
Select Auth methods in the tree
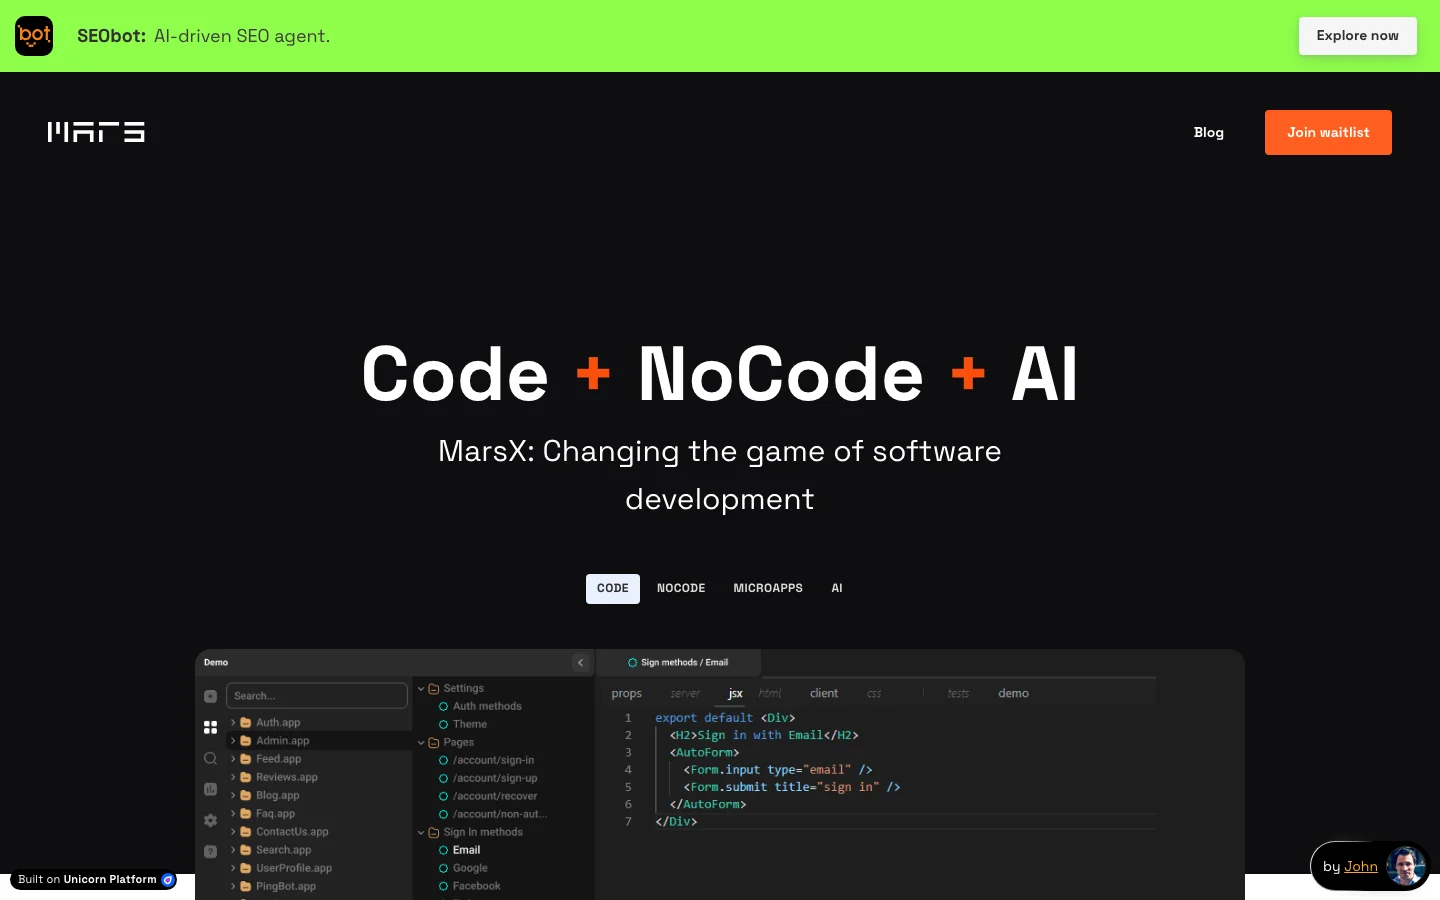coord(480,706)
